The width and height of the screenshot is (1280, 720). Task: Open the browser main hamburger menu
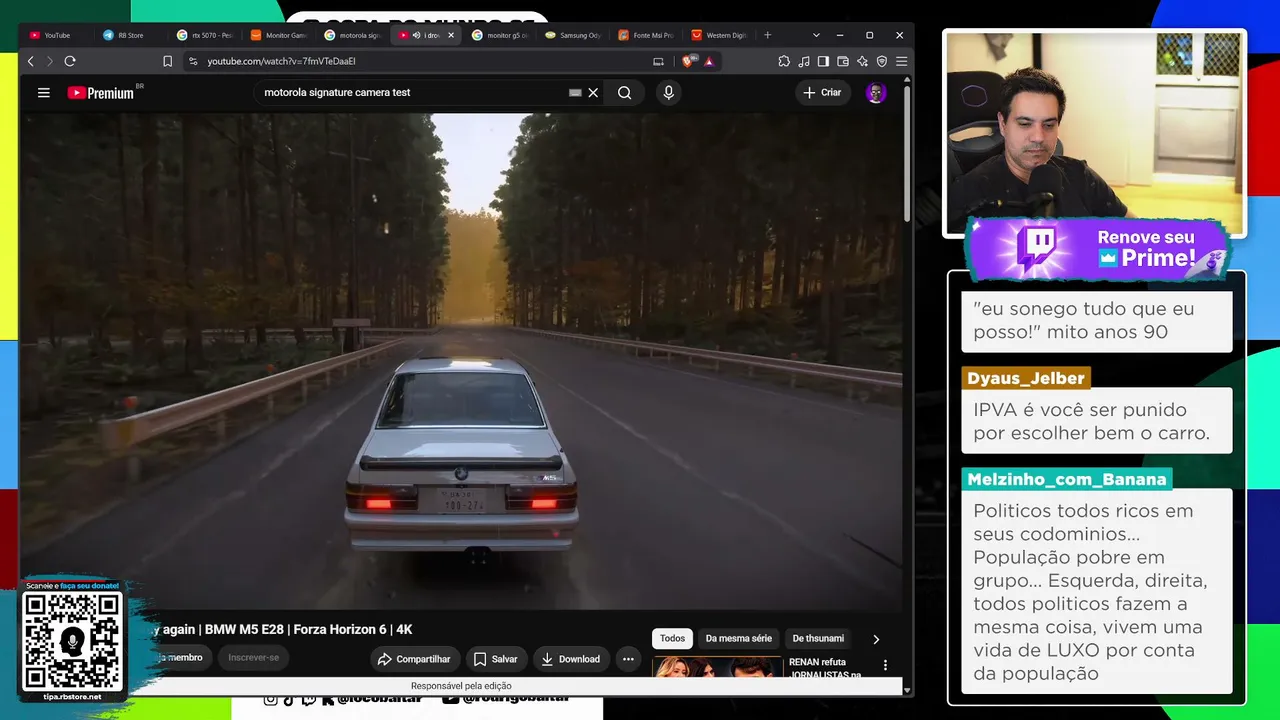click(x=901, y=61)
